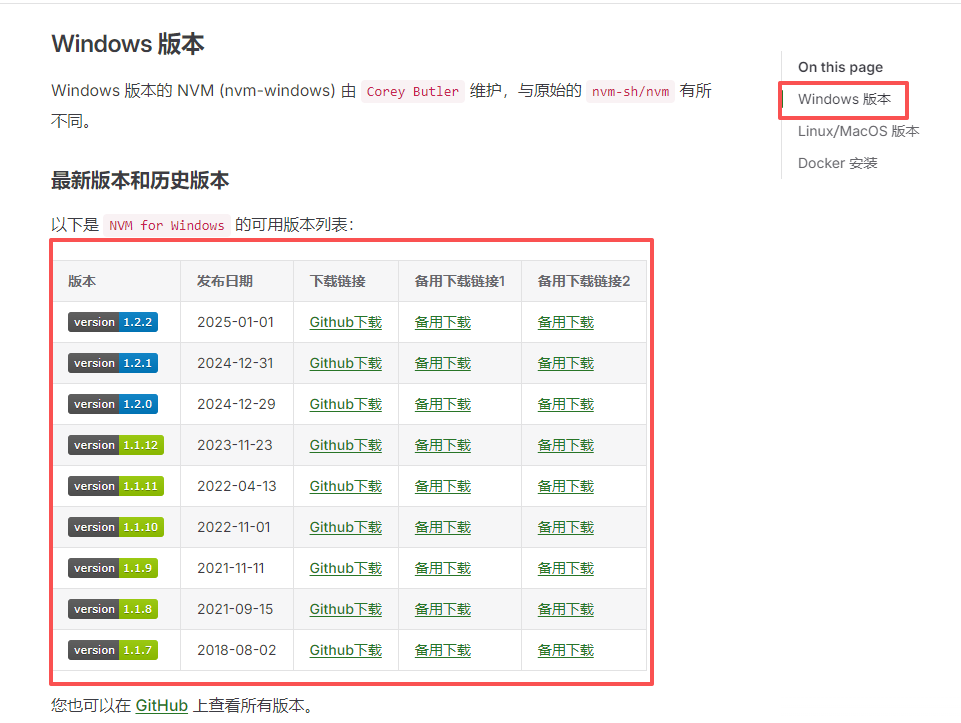This screenshot has width=961, height=723.
Task: Open Github下载 link for version 1.1.11
Action: point(346,486)
